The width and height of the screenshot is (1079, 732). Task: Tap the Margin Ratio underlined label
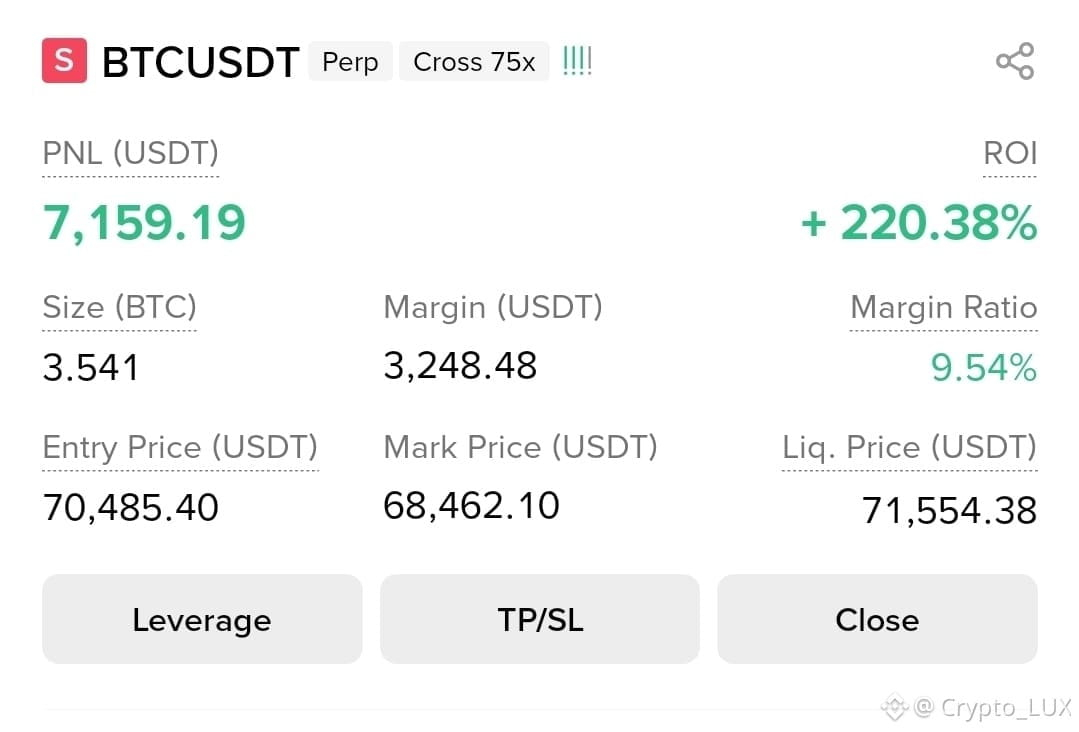943,307
